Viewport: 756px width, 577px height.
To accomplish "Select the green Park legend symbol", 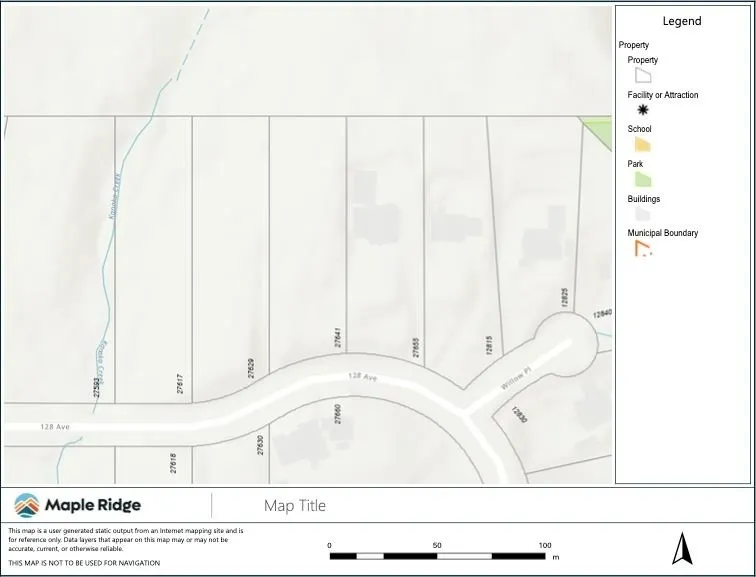I will pyautogui.click(x=643, y=180).
